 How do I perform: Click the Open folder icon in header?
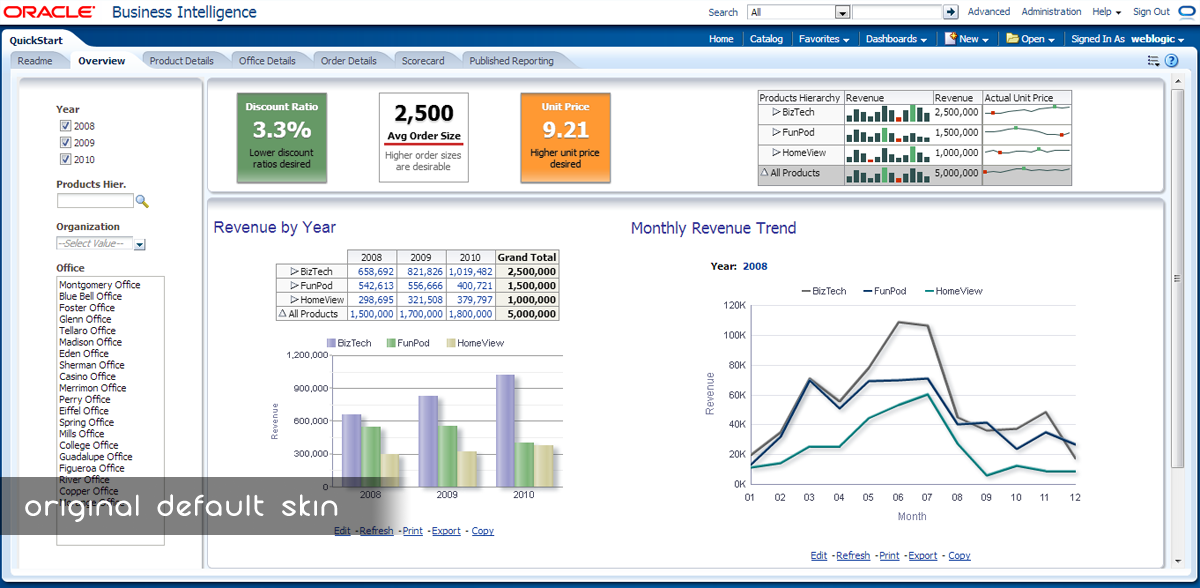point(1012,39)
